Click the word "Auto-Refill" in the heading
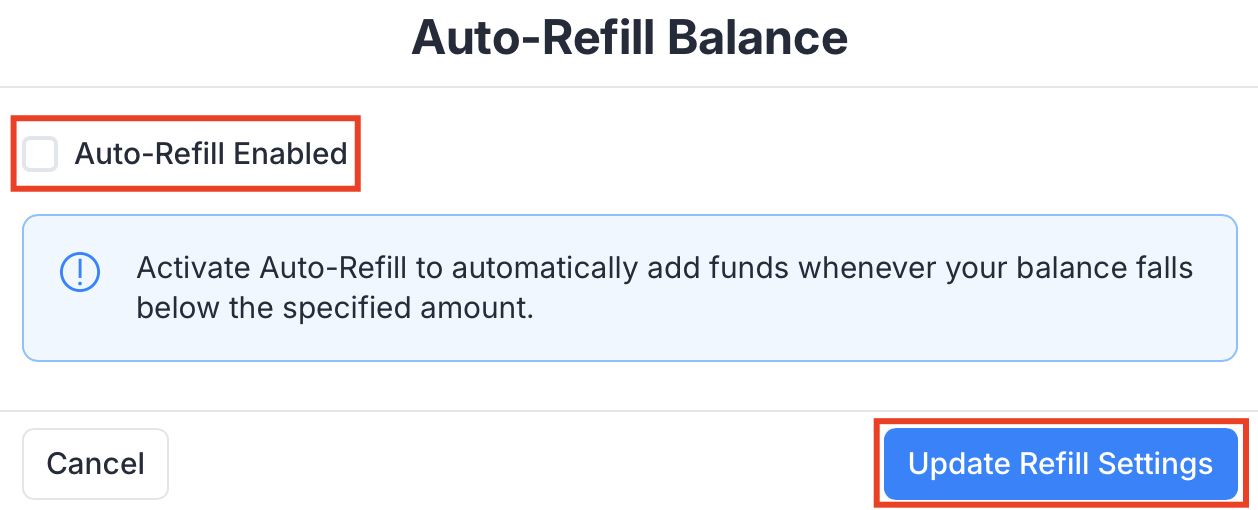Screen dimensions: 1258x510 point(532,40)
